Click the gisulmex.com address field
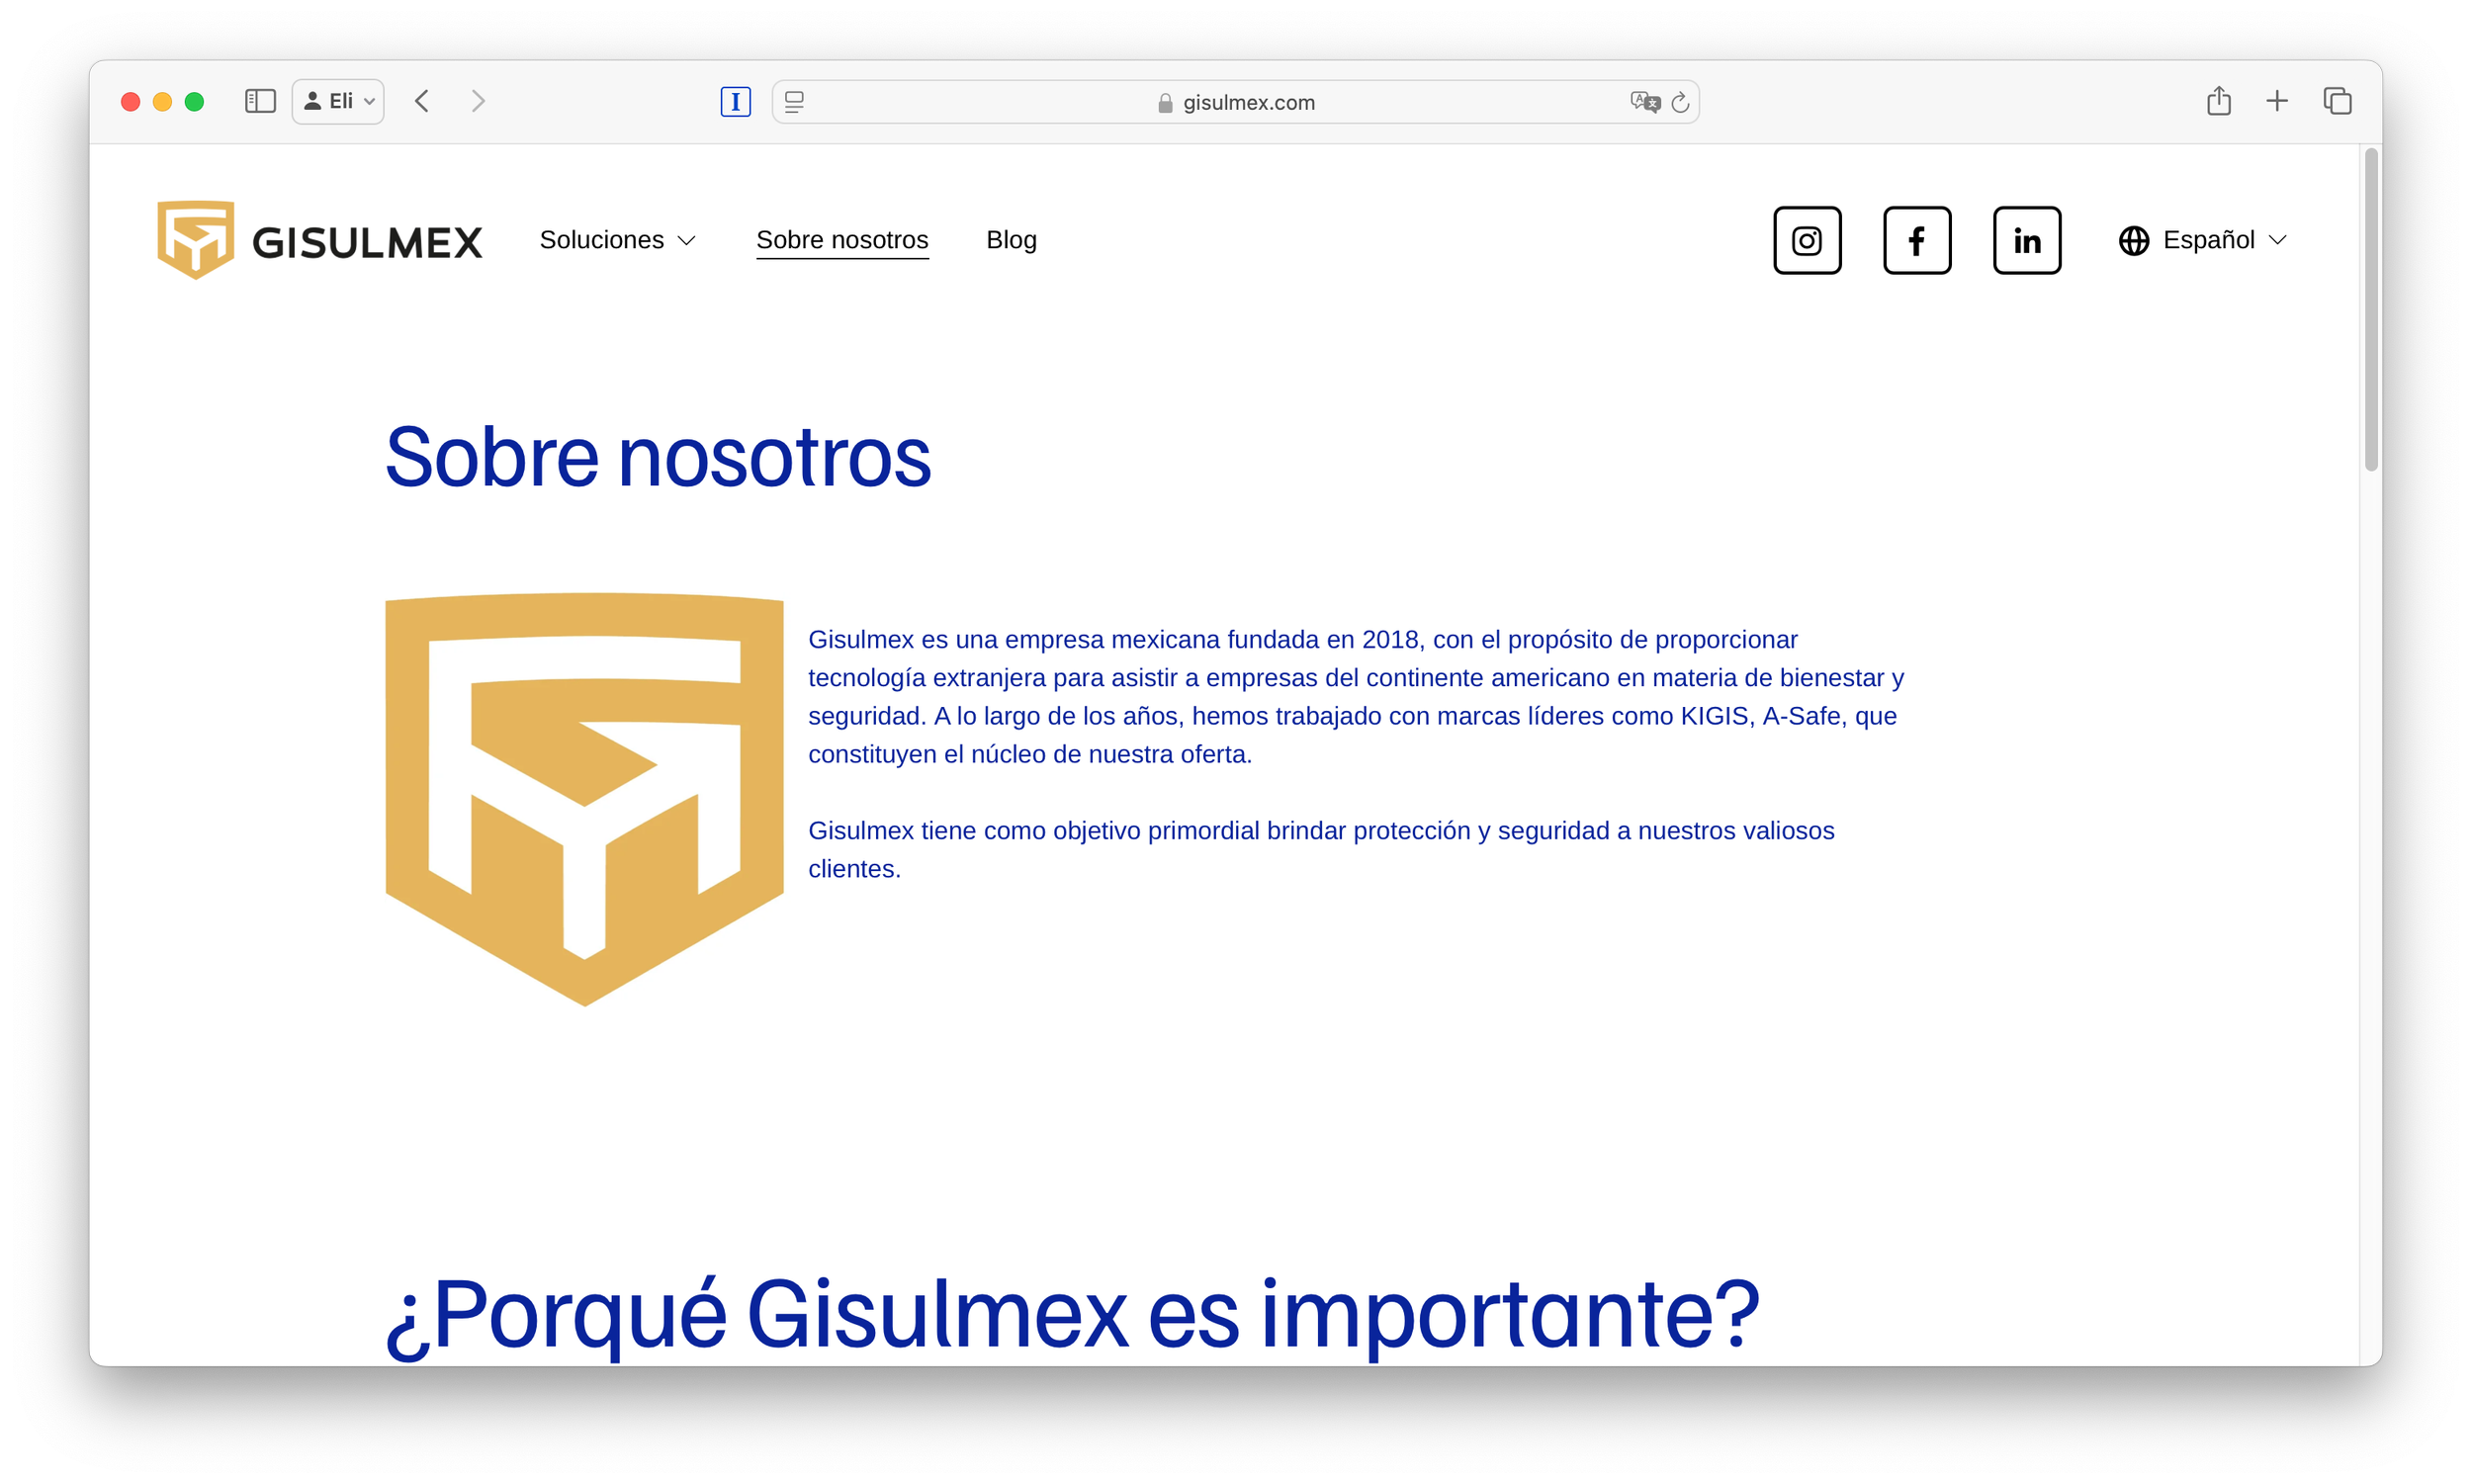Viewport: 2472px width, 1484px height. click(1235, 102)
